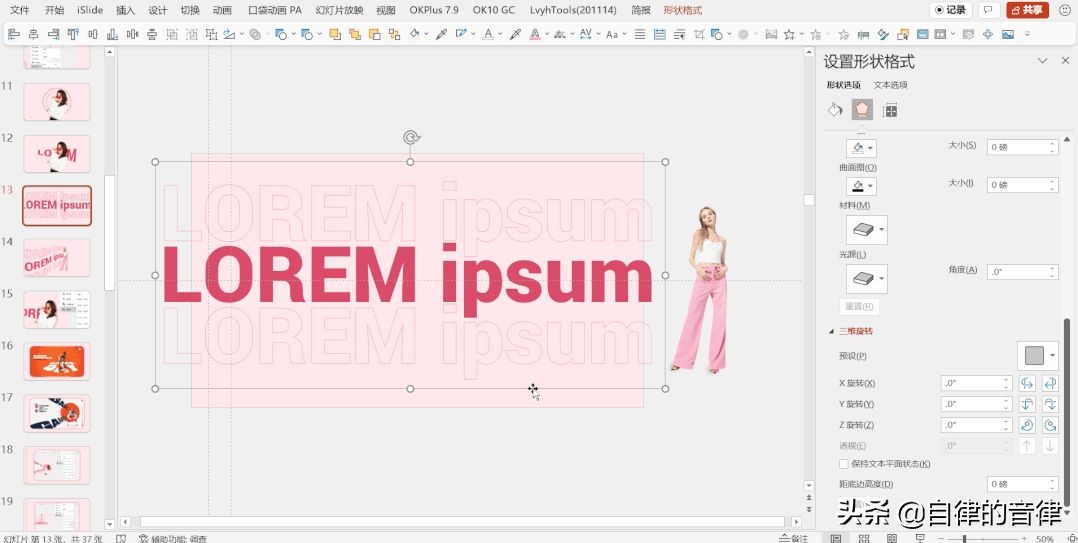Switch to slide sorter view in status bar
Screen dimensions: 1078x543
click(x=864, y=538)
